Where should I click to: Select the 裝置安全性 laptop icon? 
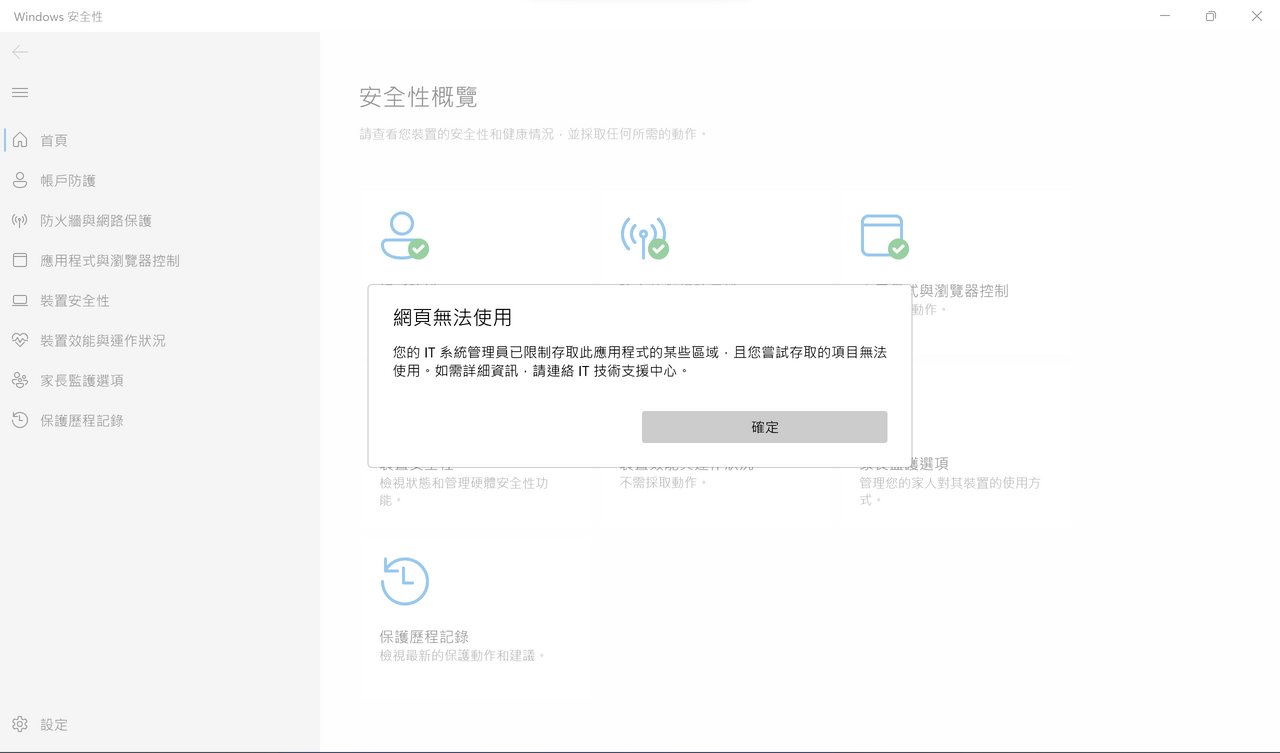point(18,300)
